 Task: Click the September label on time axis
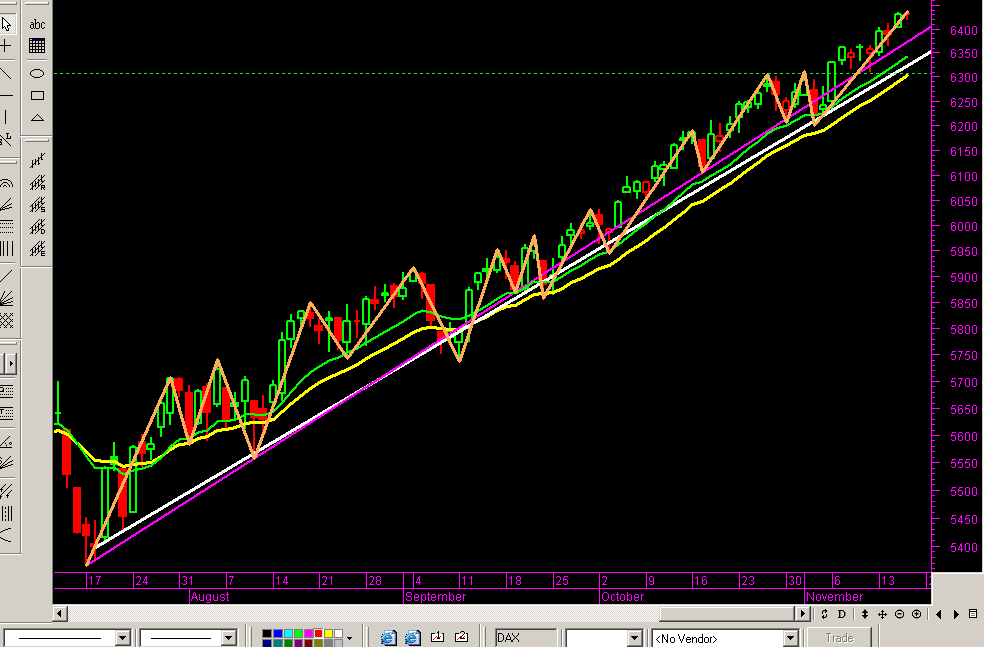tap(436, 596)
